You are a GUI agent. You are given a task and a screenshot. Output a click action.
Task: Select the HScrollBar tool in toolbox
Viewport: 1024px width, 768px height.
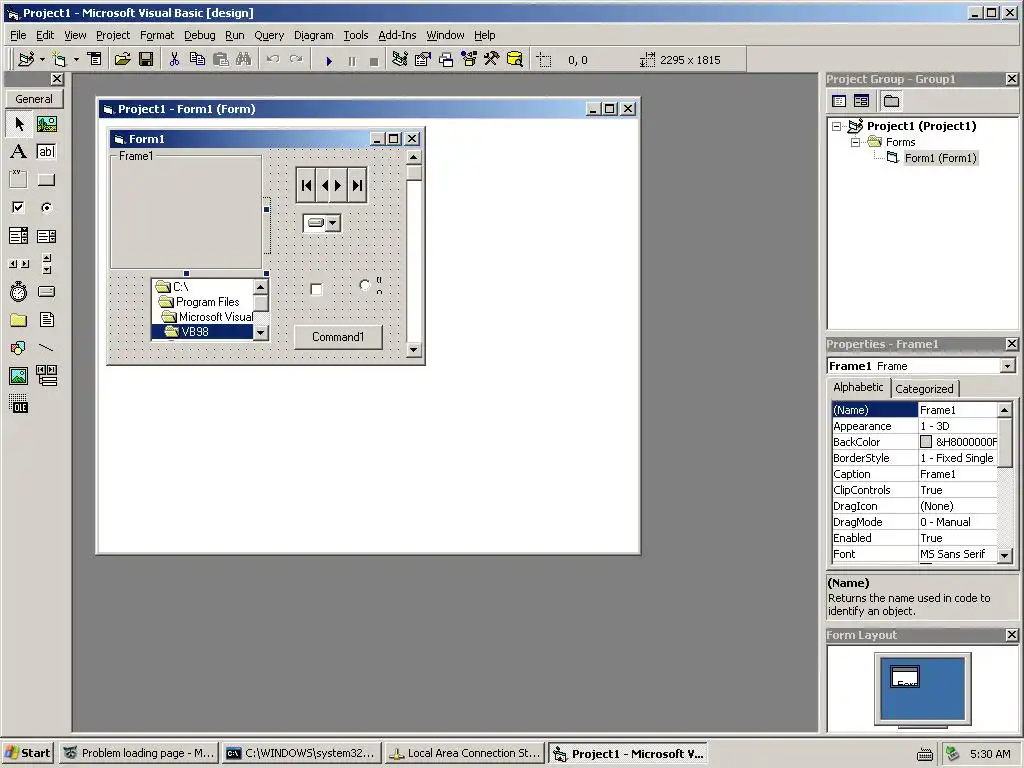18,264
